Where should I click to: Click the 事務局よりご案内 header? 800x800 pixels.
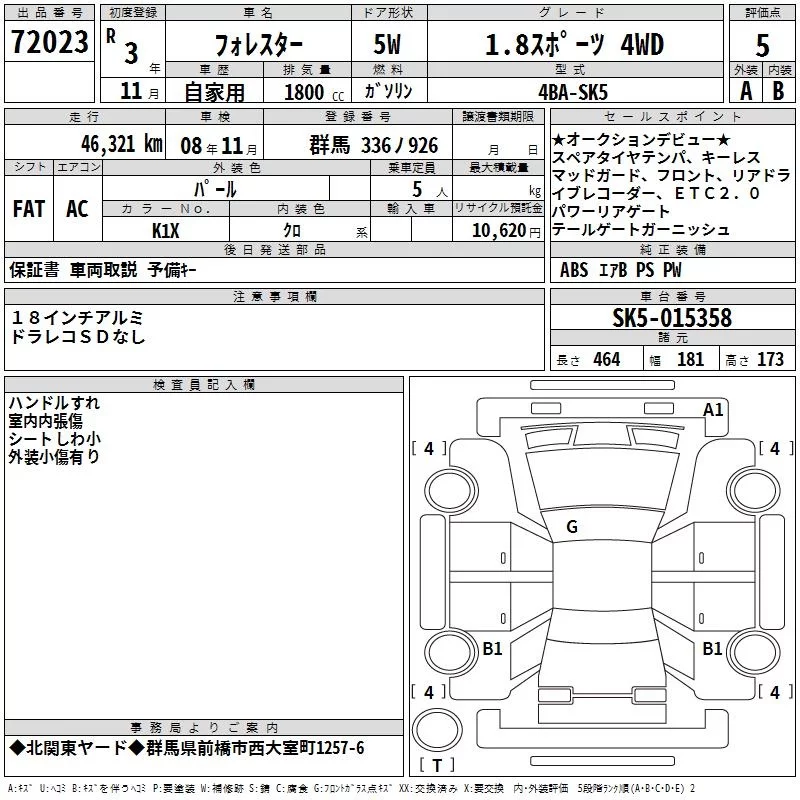point(204,728)
